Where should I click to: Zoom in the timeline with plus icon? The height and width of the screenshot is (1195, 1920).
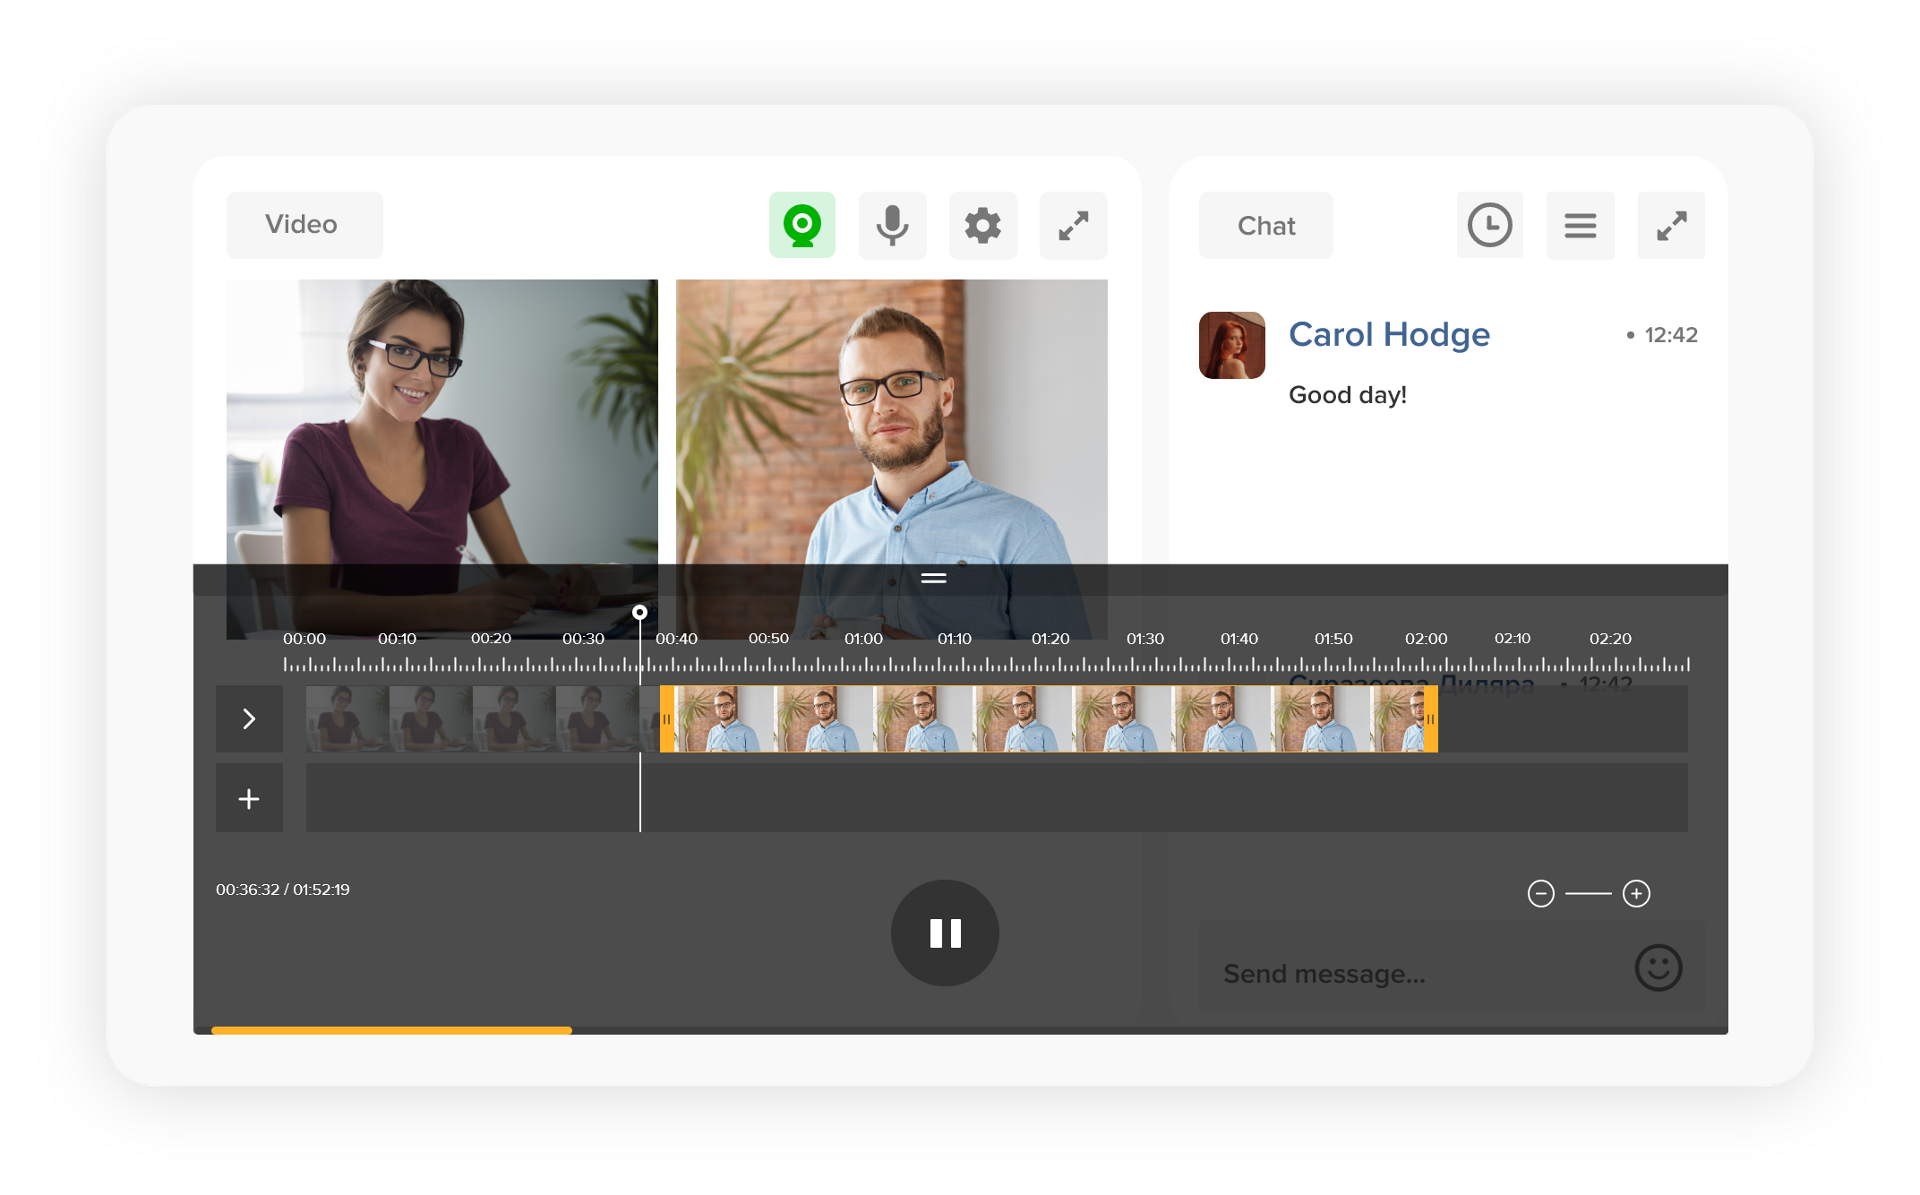click(x=1636, y=893)
